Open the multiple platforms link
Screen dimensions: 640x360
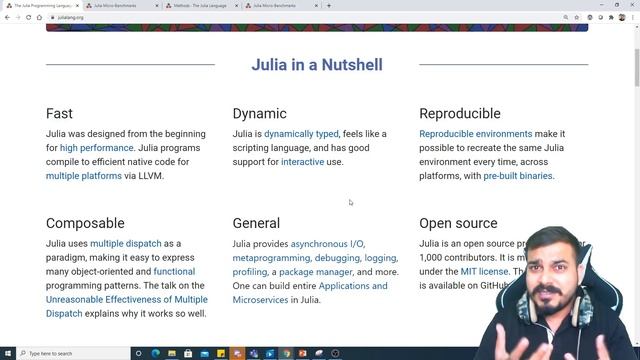[x=84, y=176]
